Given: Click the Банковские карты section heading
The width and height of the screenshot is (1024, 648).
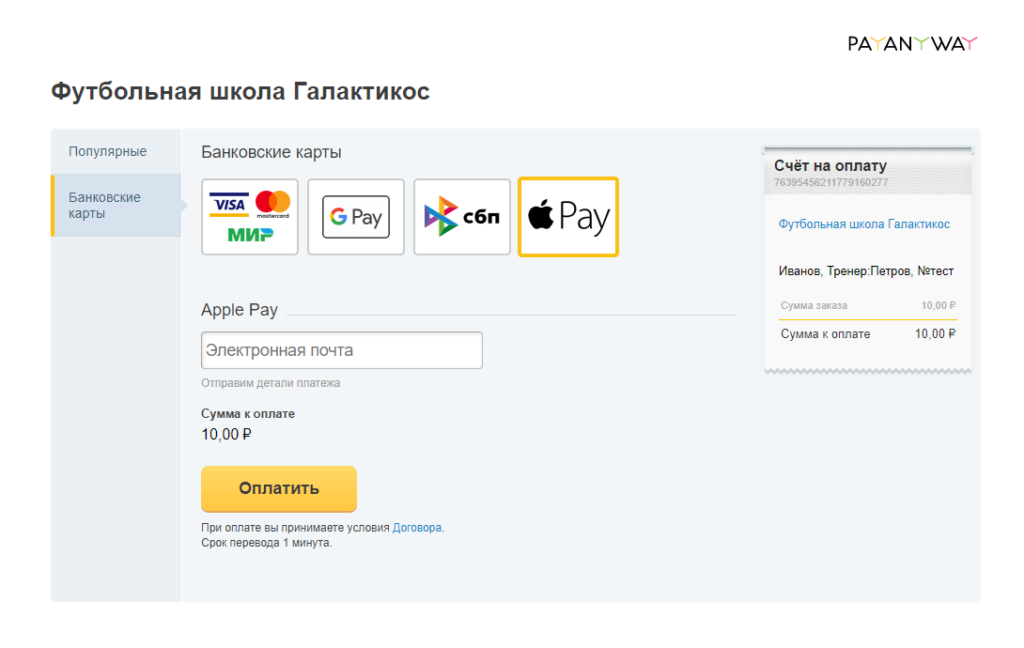Looking at the screenshot, I should tap(271, 152).
